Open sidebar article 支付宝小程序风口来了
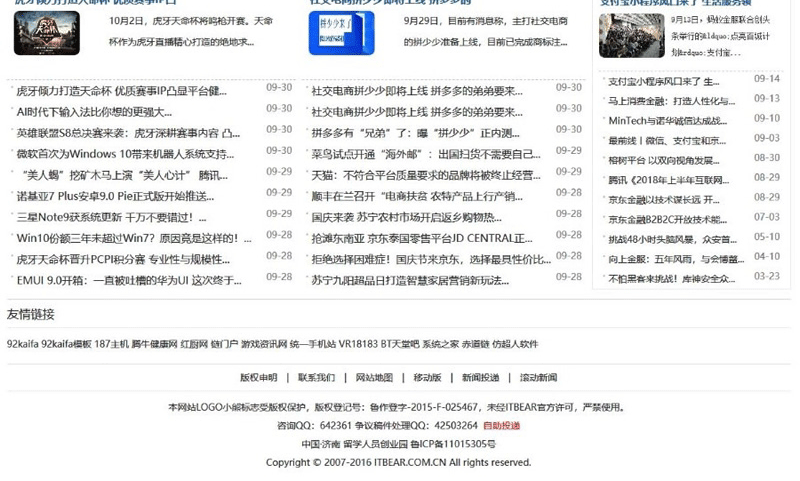Screen dimensions: 800x481 point(663,82)
